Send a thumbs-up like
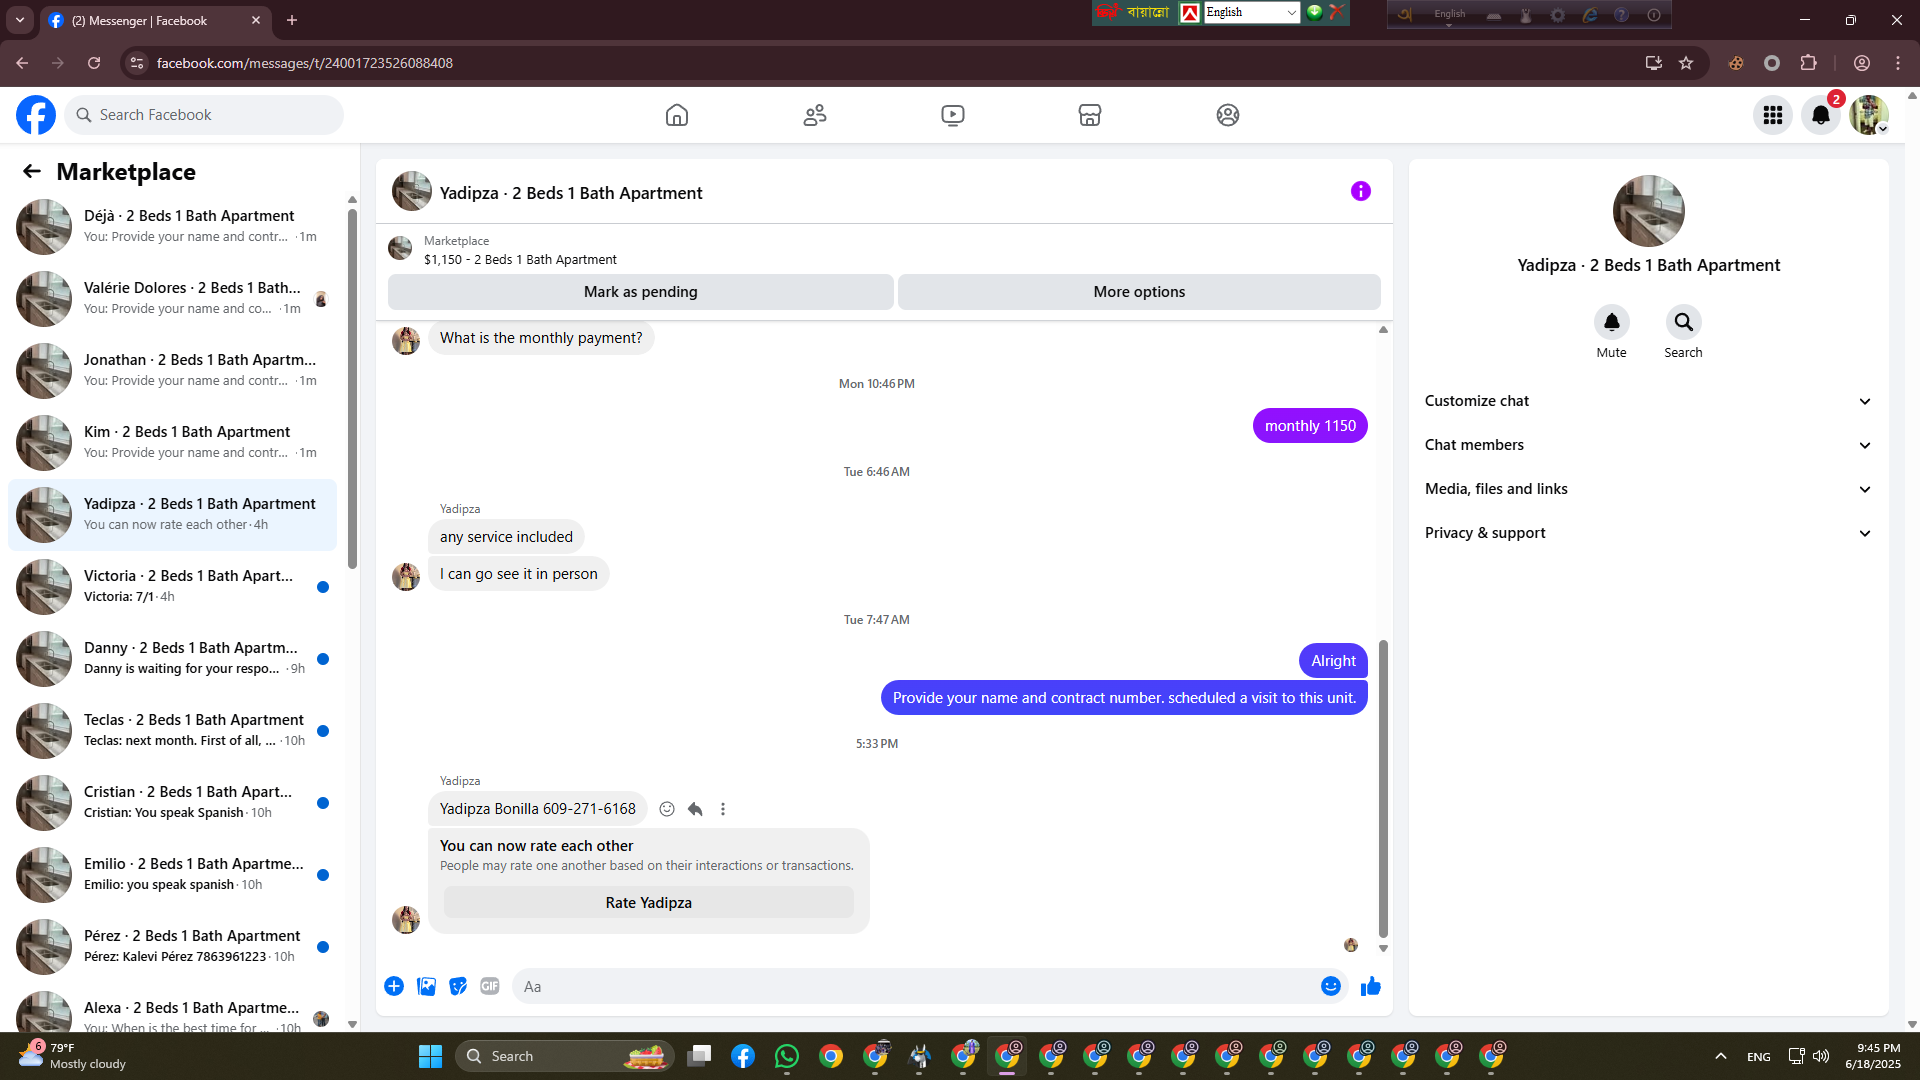Screen dimensions: 1920x1080 1370,986
